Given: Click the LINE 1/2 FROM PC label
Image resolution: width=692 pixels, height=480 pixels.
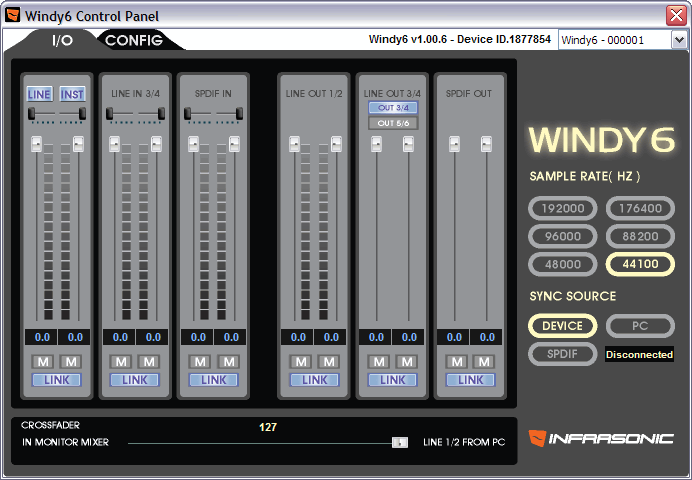Looking at the screenshot, I should point(464,442).
